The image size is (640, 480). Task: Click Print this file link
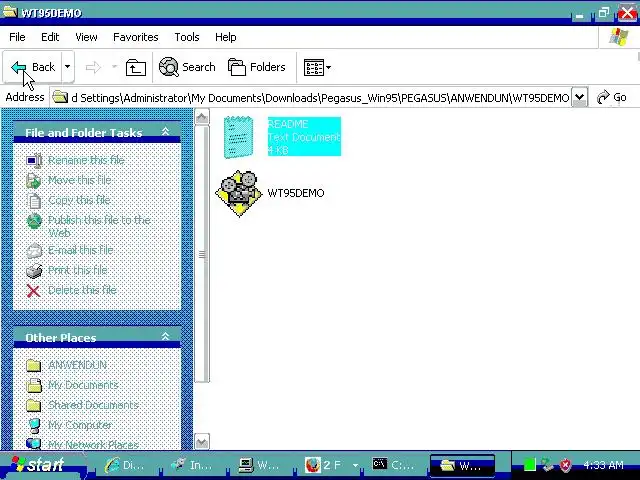[78, 270]
